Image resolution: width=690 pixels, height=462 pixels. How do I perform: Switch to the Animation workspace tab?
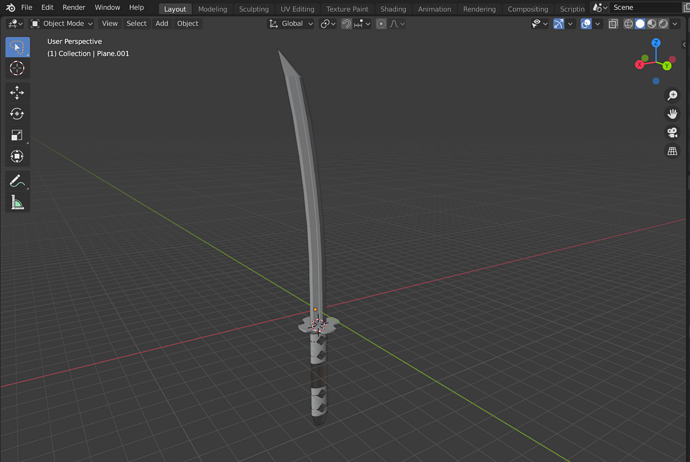434,9
